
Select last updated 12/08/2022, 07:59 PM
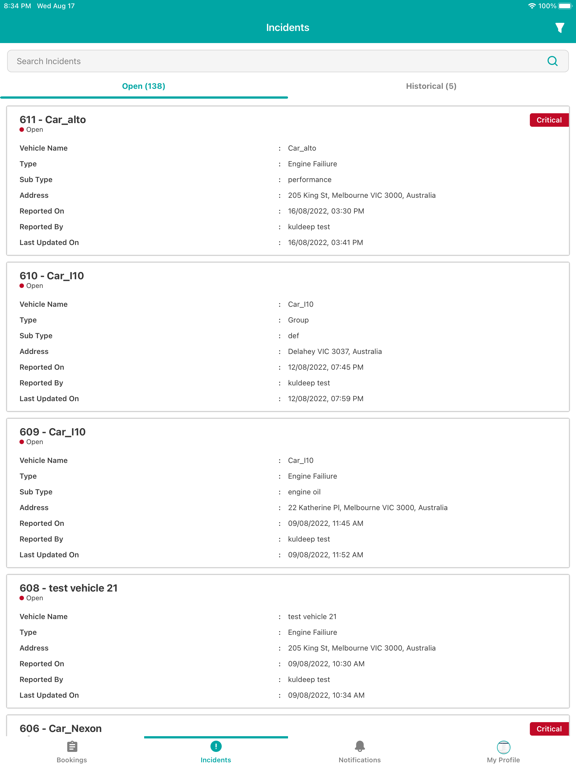(x=326, y=399)
